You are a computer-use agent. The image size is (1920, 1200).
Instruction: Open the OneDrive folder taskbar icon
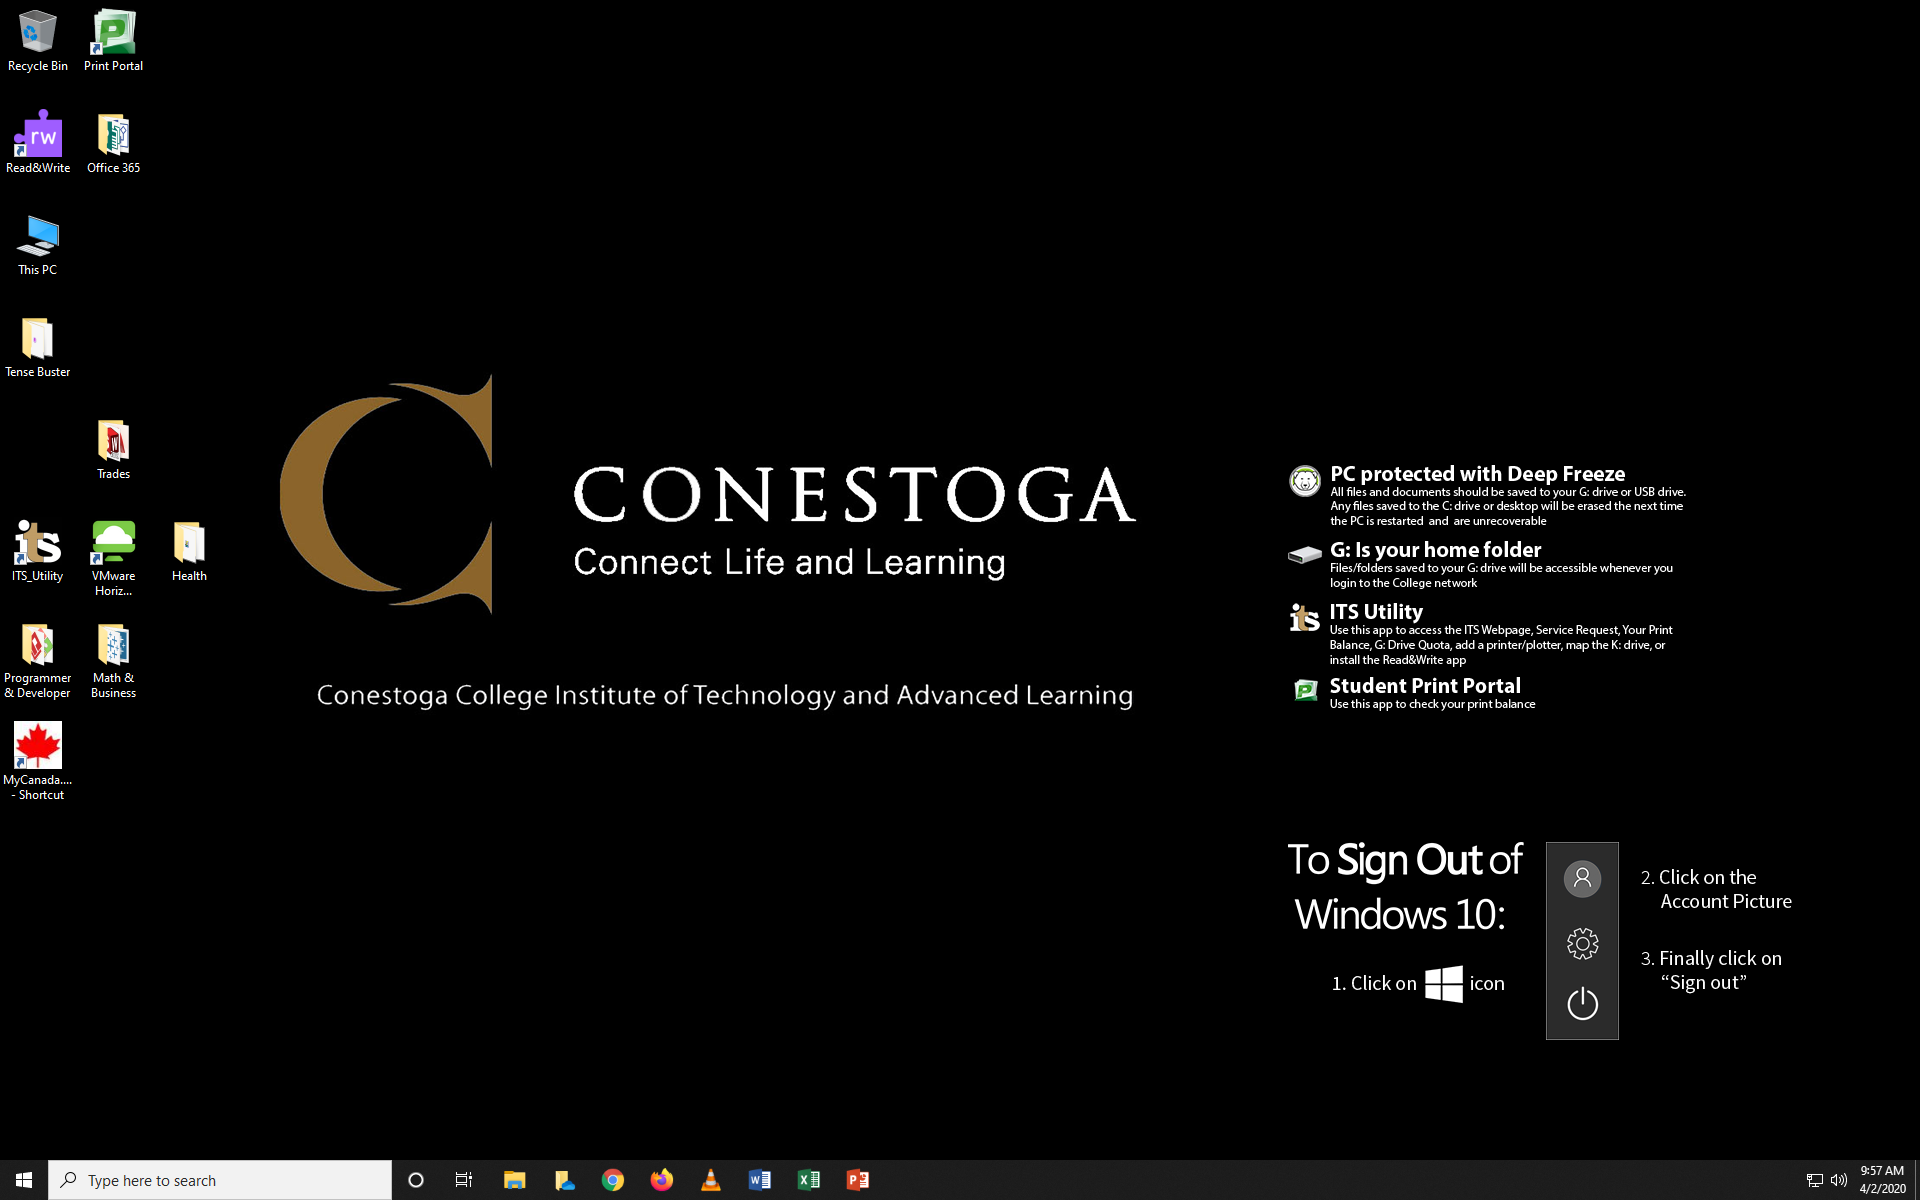pyautogui.click(x=564, y=1180)
